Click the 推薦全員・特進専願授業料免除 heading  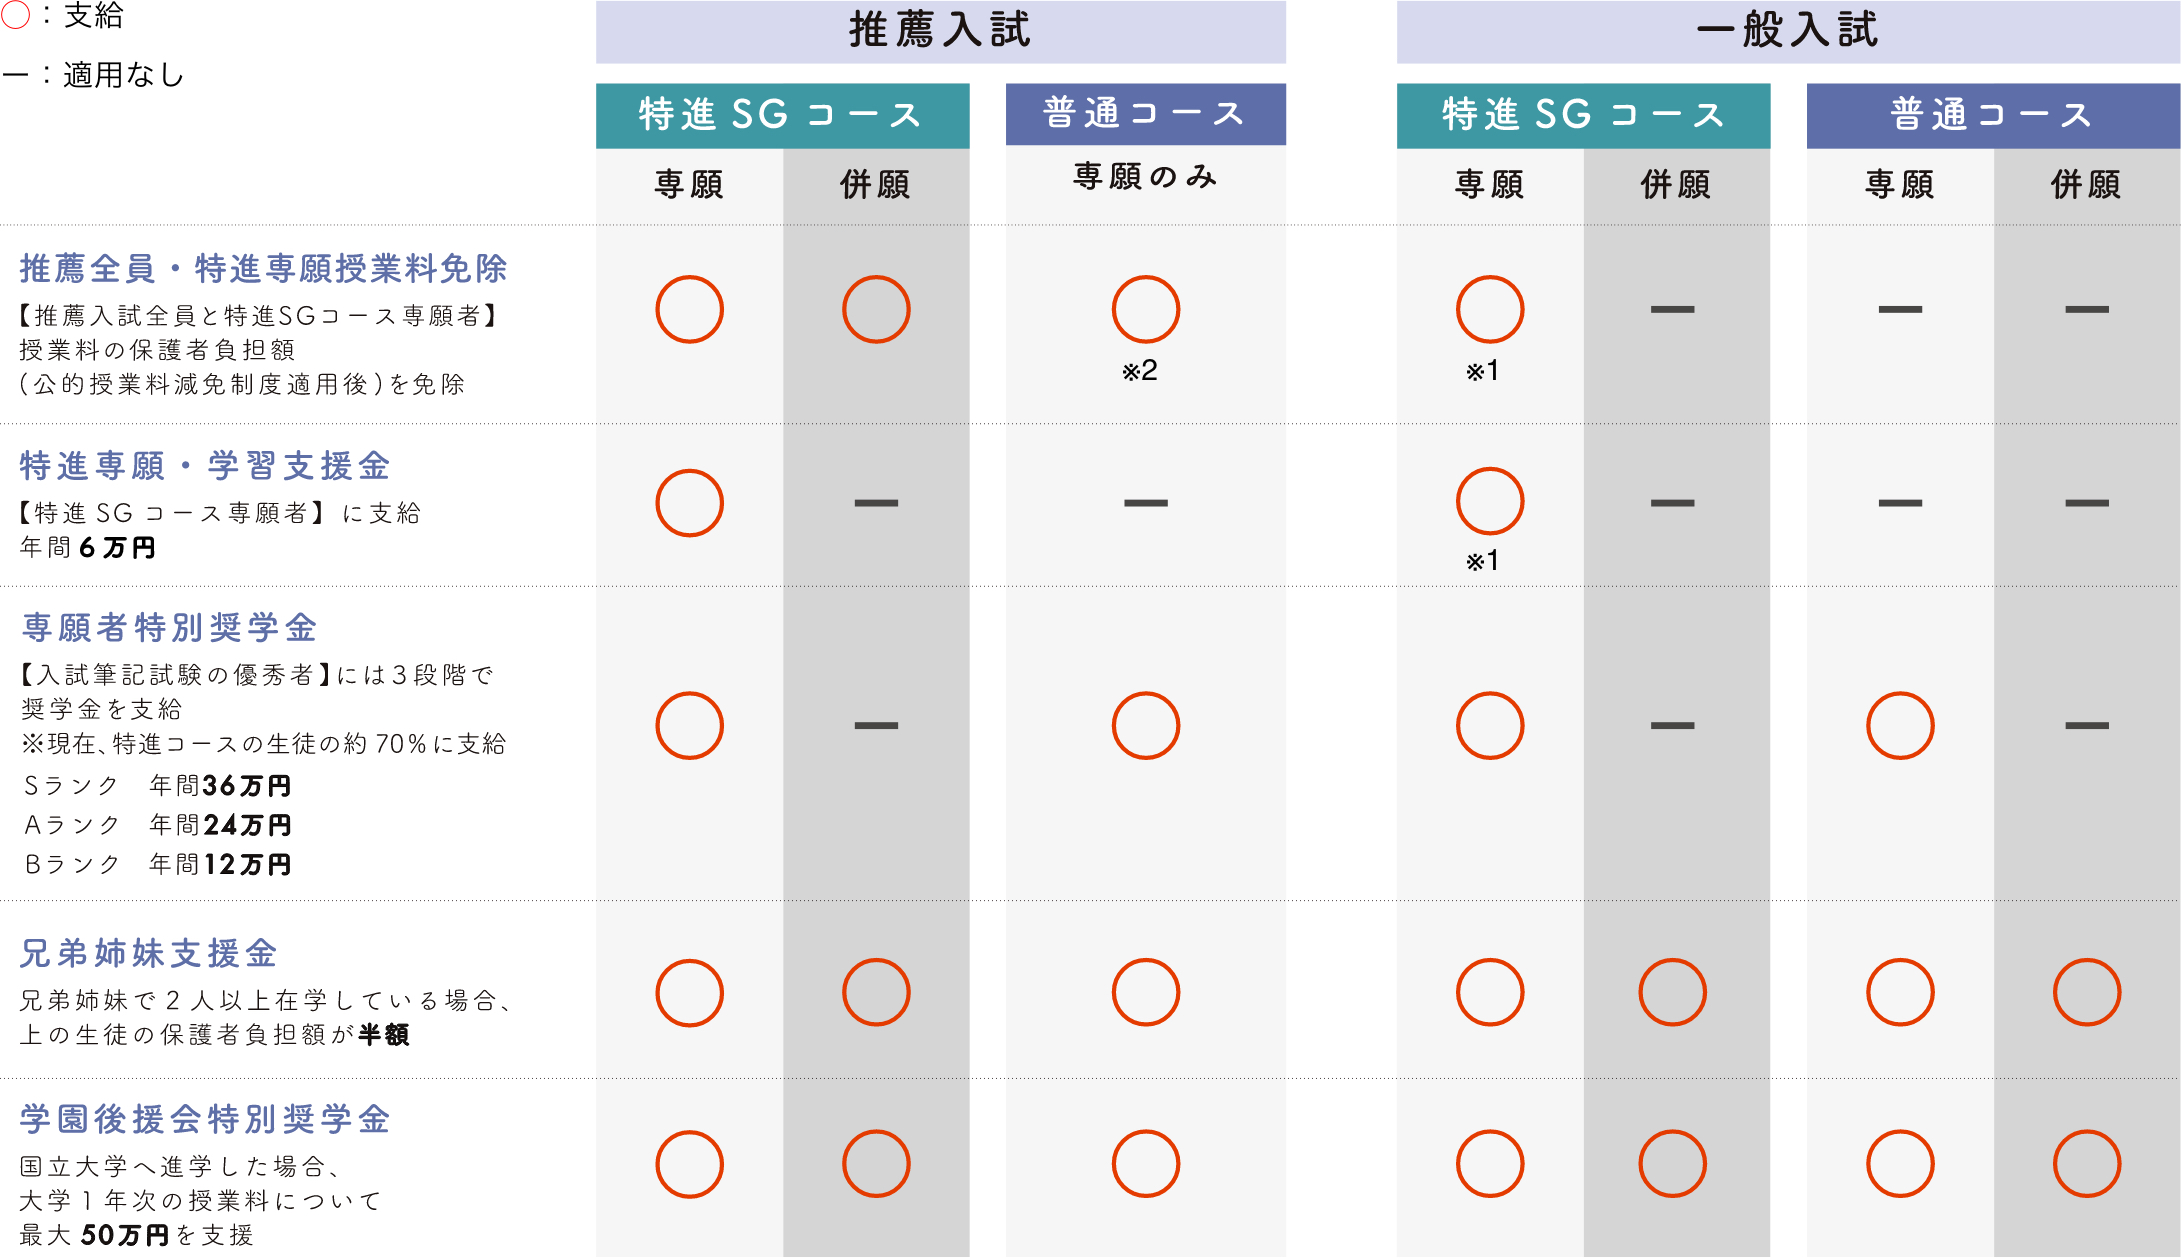click(x=263, y=268)
